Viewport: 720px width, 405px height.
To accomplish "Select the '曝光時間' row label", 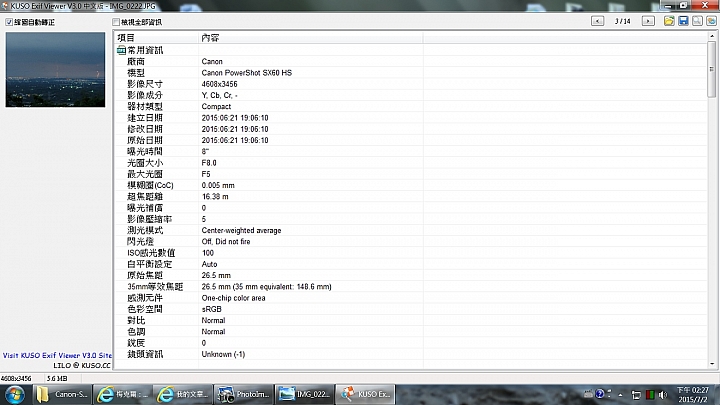I will point(145,152).
